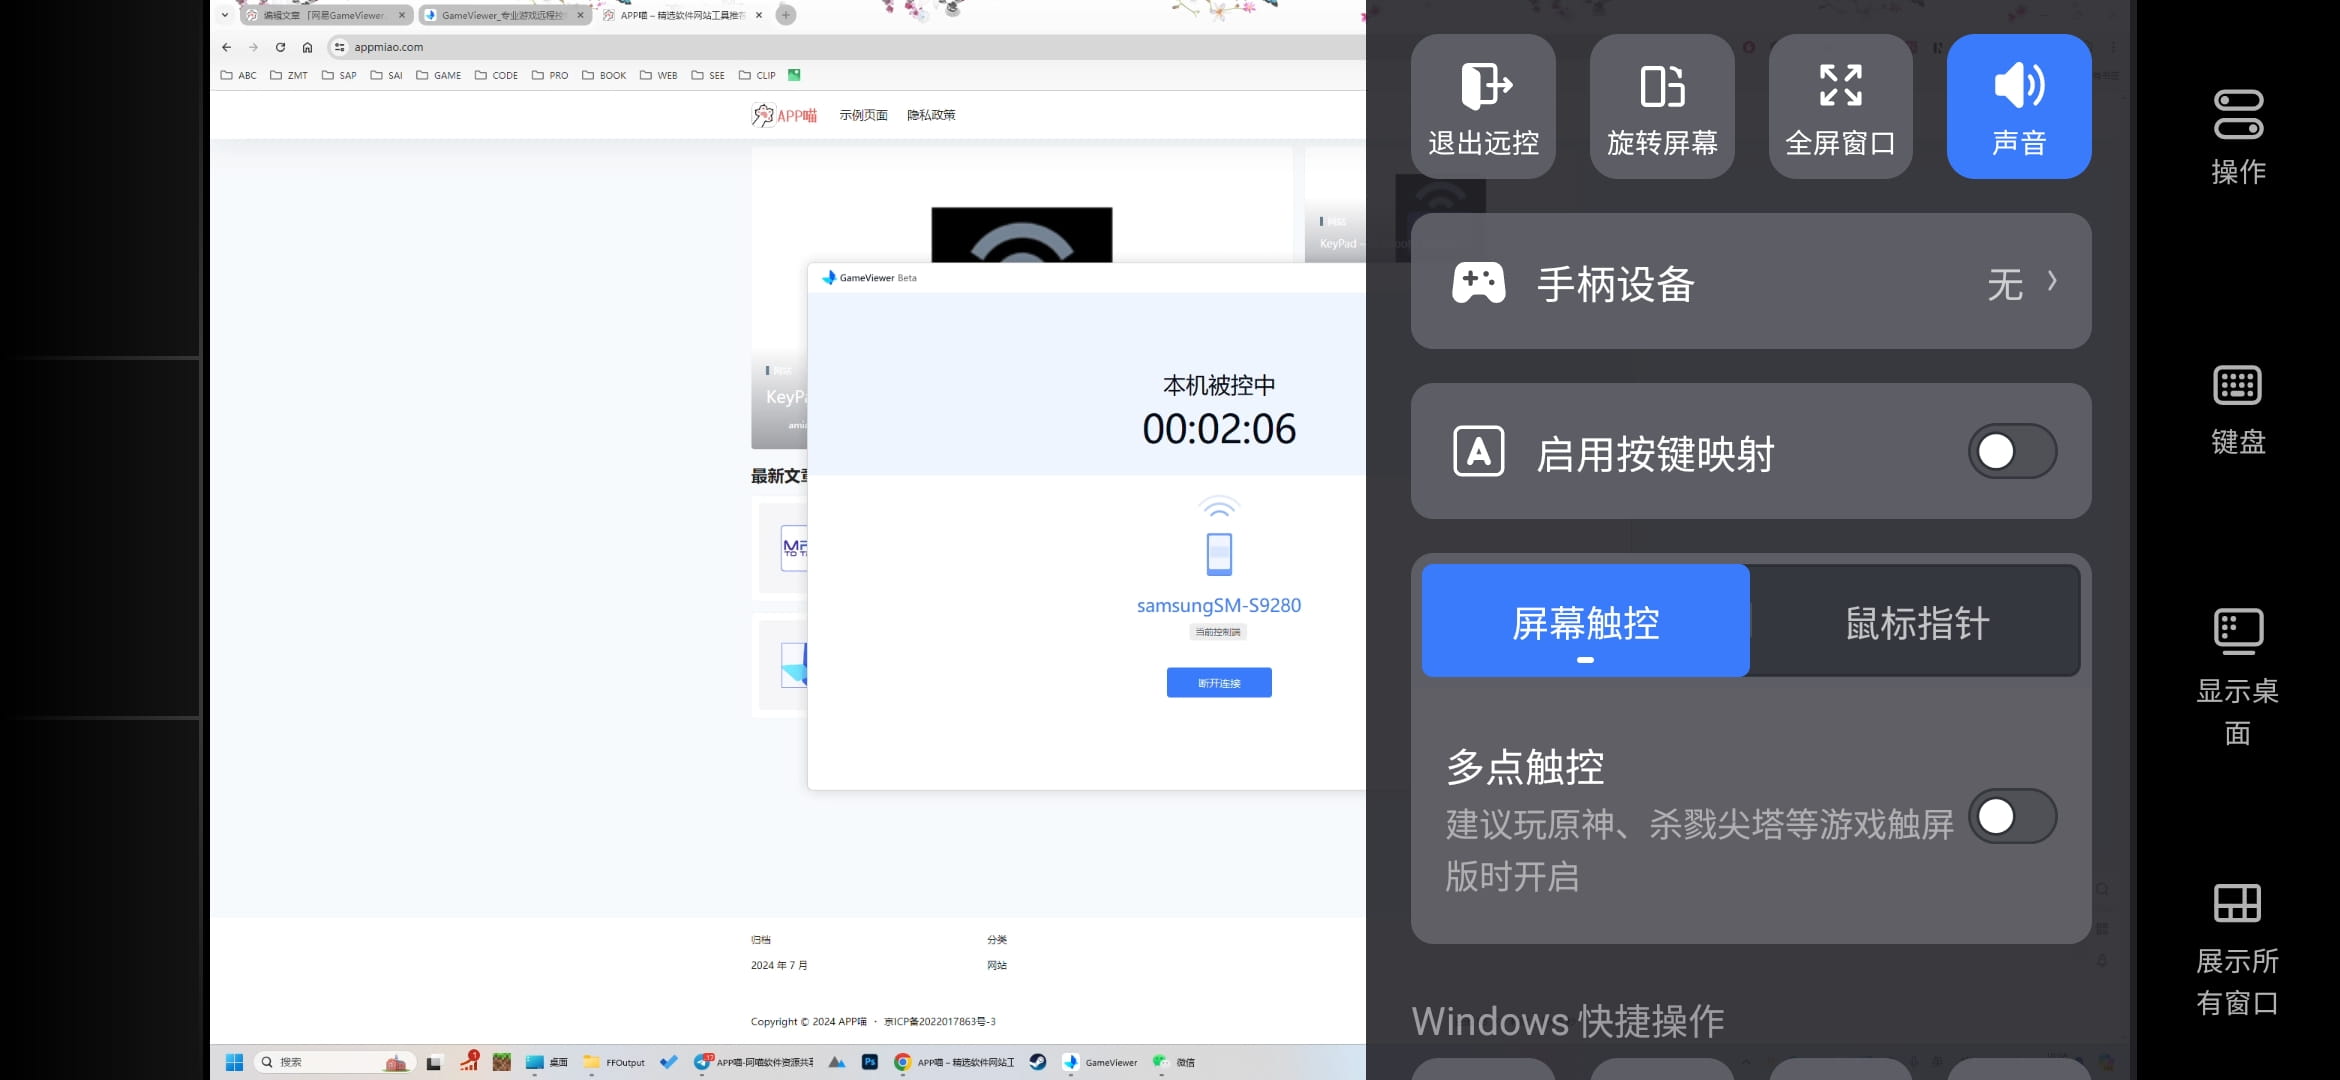
Task: Expand the gamepad device (手柄设备) row chevron
Action: pos(2051,281)
